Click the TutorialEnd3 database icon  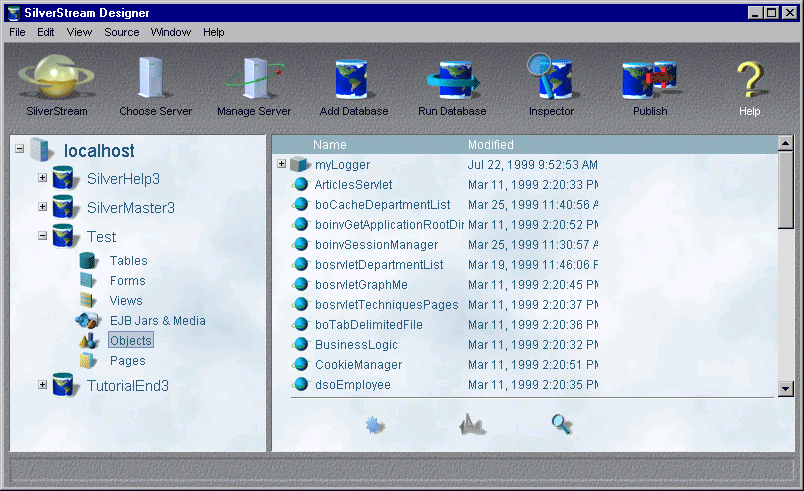point(64,385)
